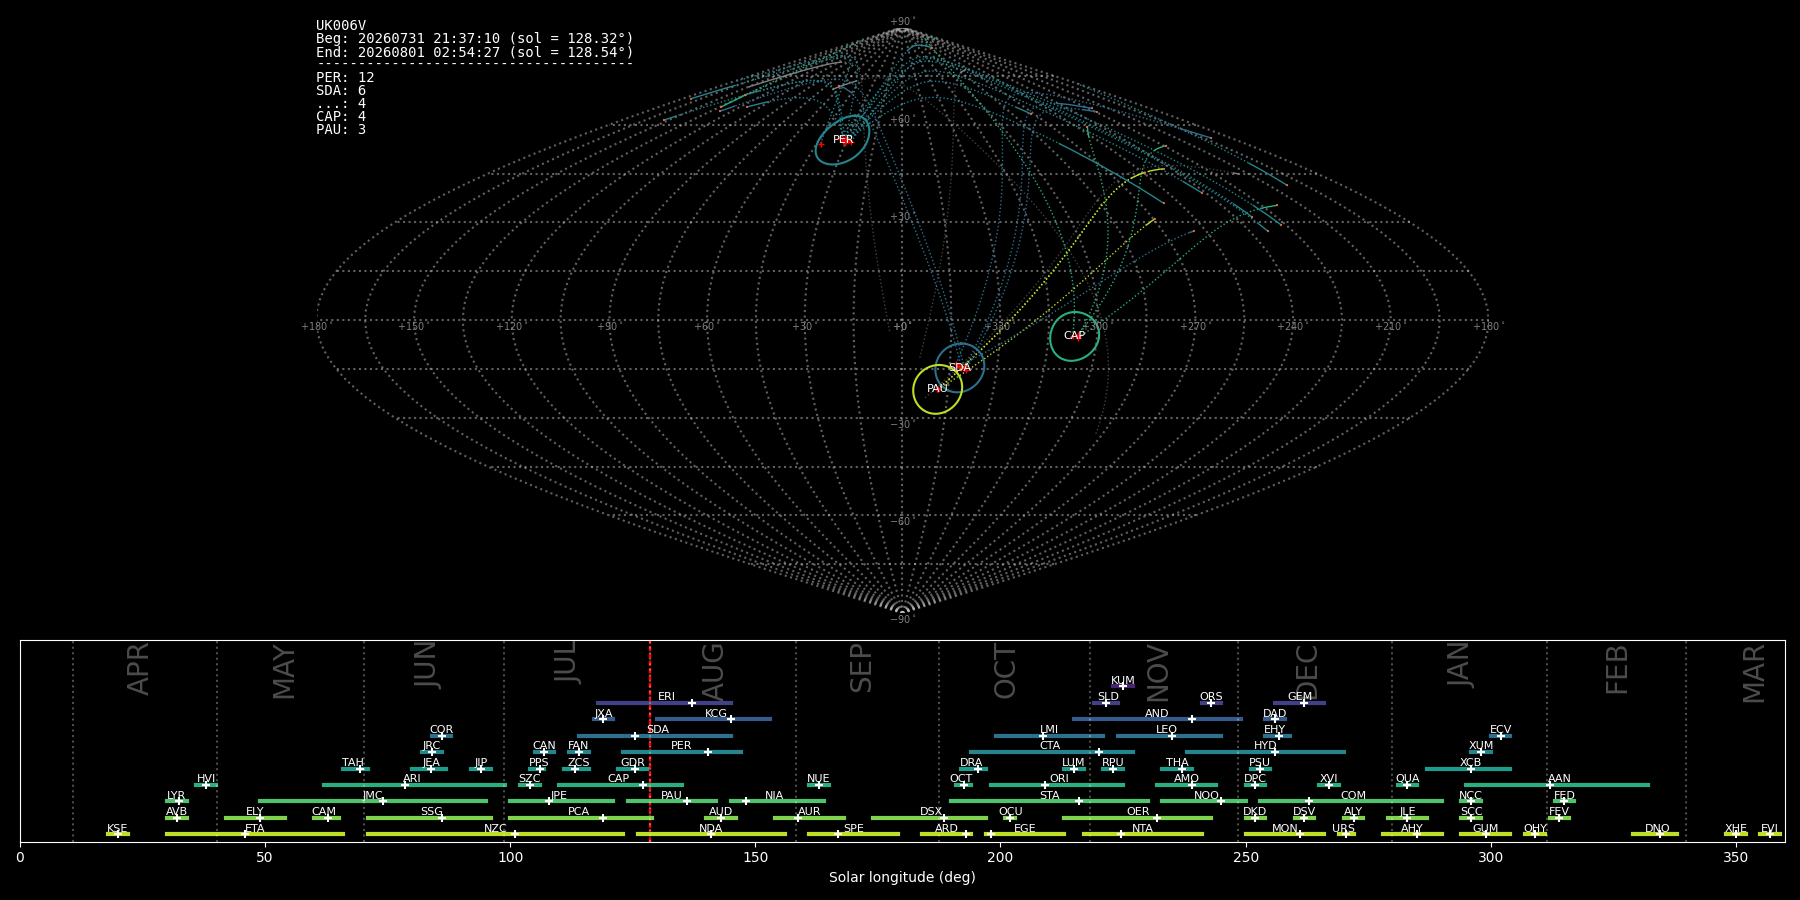This screenshot has height=900, width=1800.
Task: Click the AND shower bar in timeline
Action: tap(1157, 719)
